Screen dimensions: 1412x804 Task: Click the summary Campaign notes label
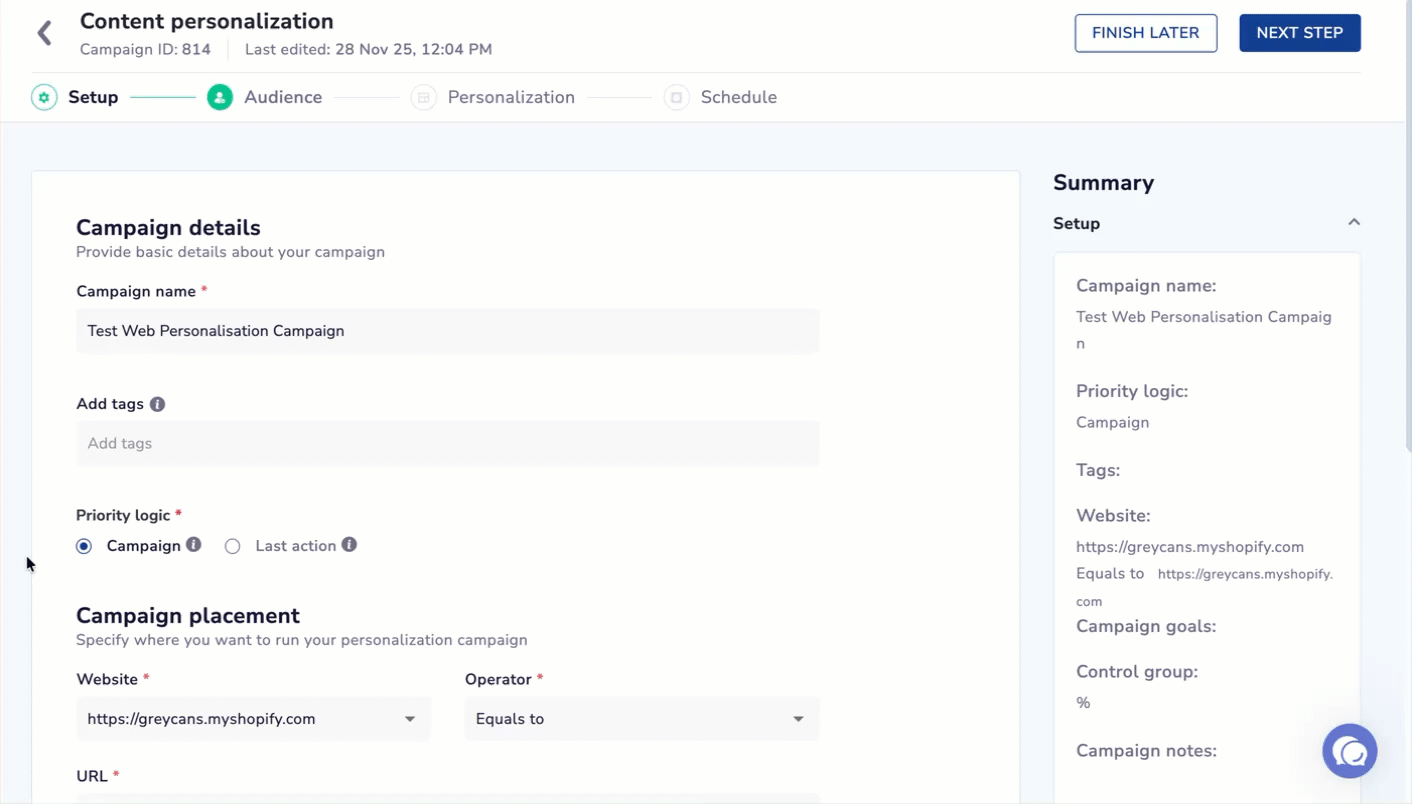coord(1146,750)
